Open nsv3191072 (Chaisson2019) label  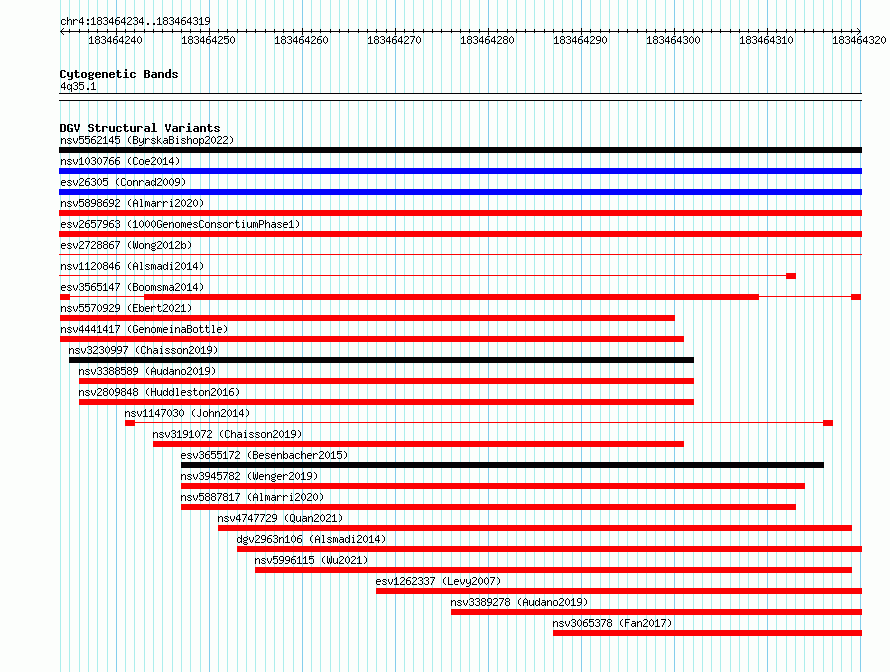(227, 434)
